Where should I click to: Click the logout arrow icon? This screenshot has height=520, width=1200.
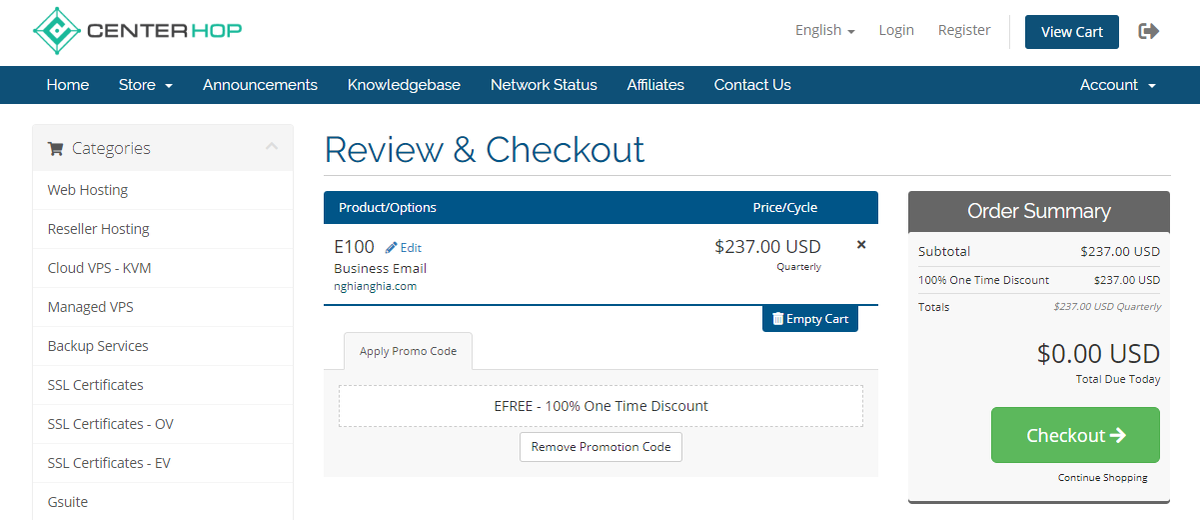(x=1149, y=31)
